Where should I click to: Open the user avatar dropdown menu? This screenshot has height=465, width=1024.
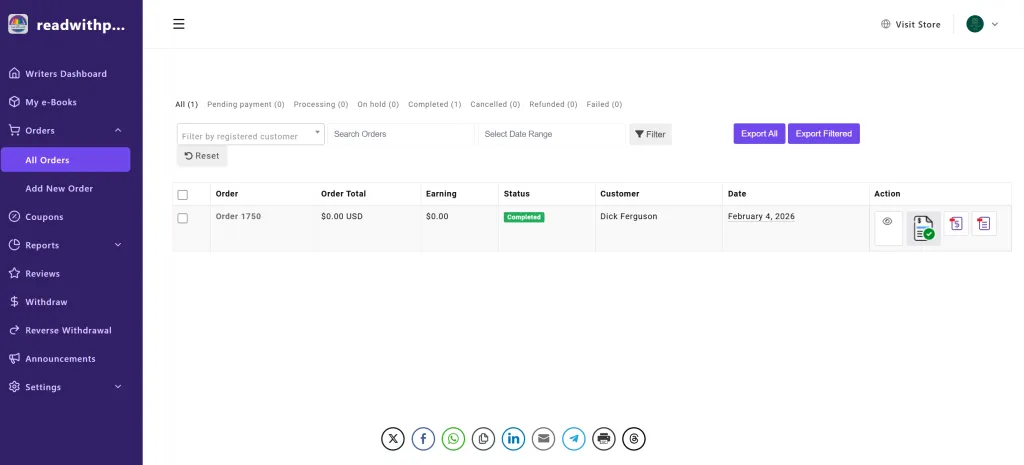click(981, 24)
